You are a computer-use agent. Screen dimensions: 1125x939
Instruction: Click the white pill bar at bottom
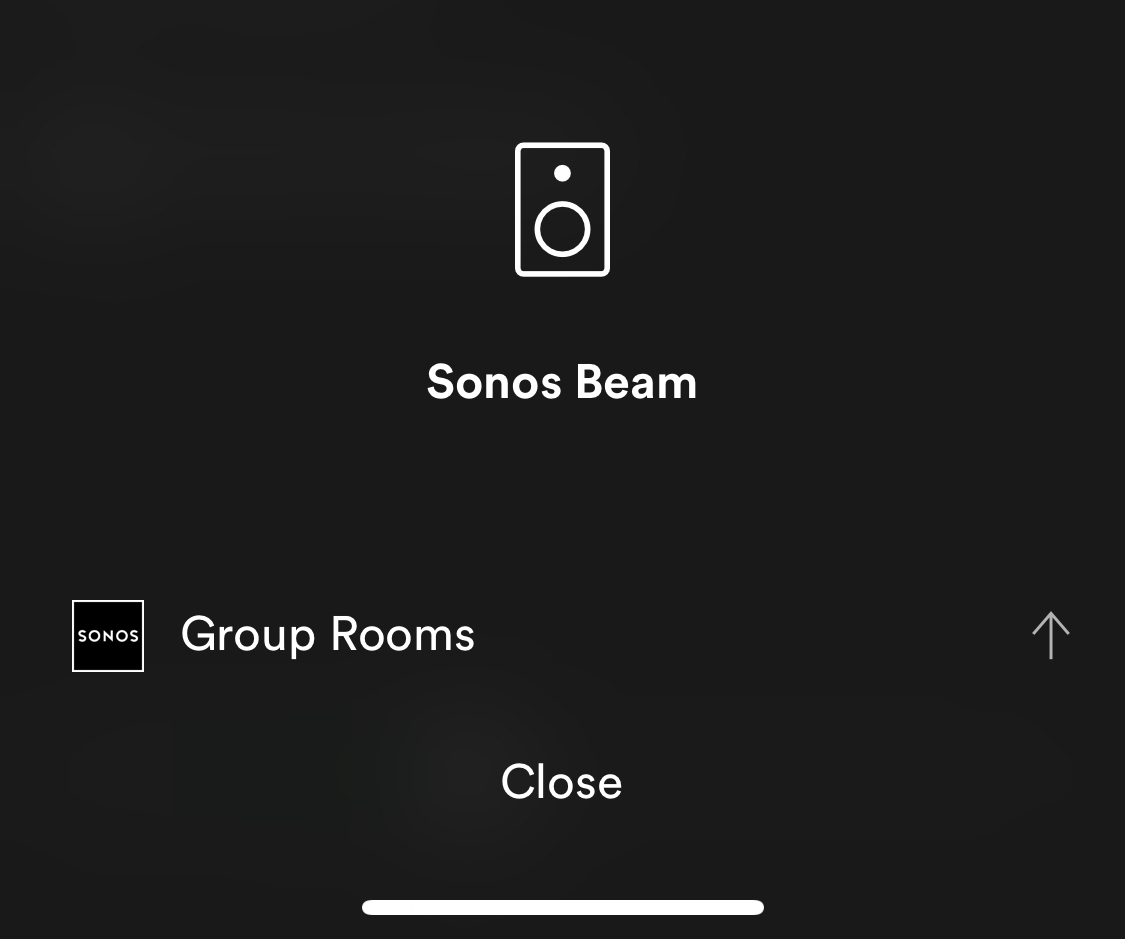click(x=562, y=907)
